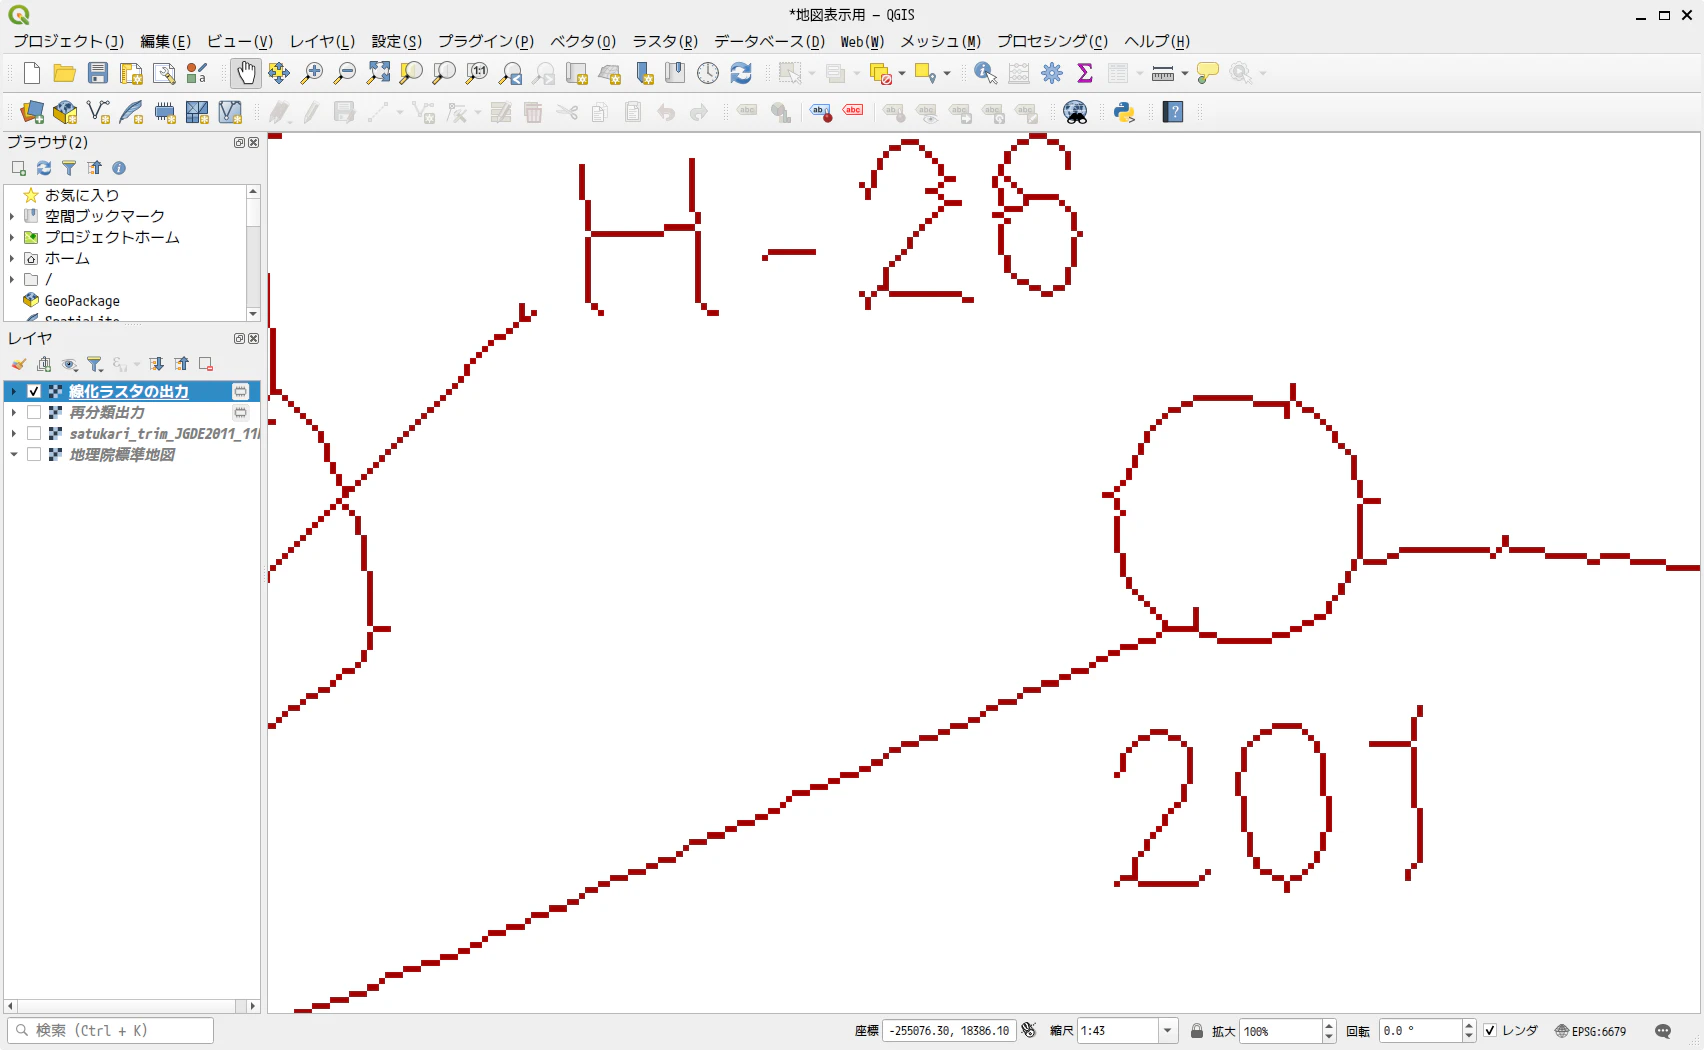The width and height of the screenshot is (1704, 1050).
Task: Launch the MetaSearch globe binoculars icon
Action: [1075, 112]
